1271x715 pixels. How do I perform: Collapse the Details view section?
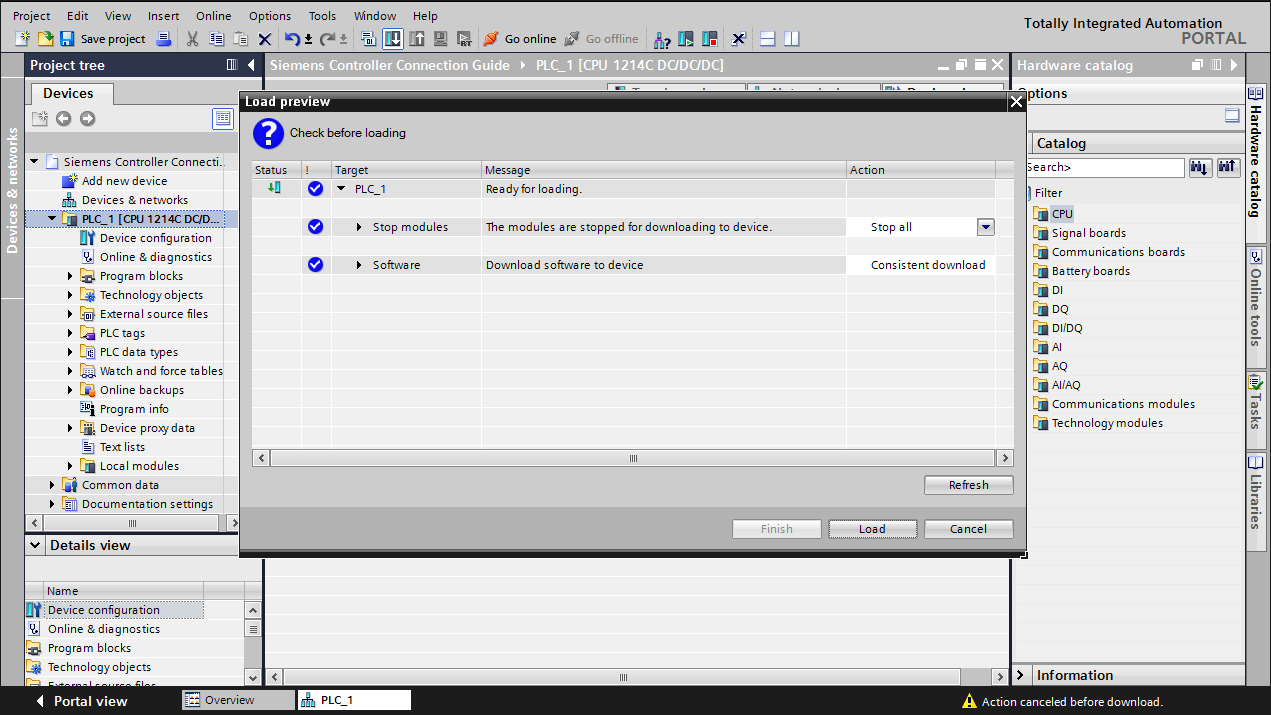pyautogui.click(x=36, y=545)
